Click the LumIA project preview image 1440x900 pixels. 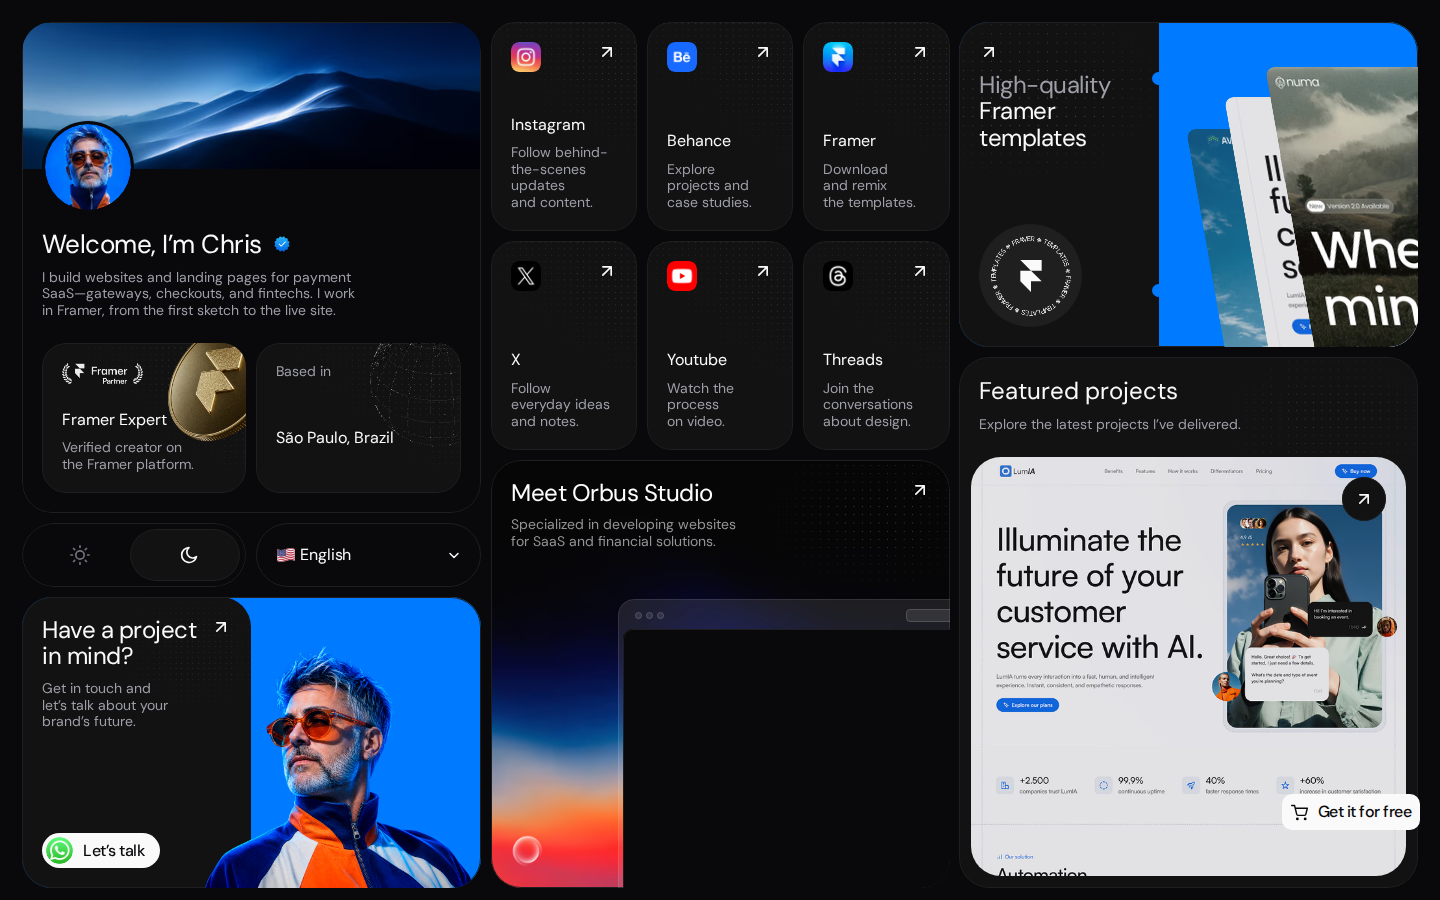pos(1188,667)
